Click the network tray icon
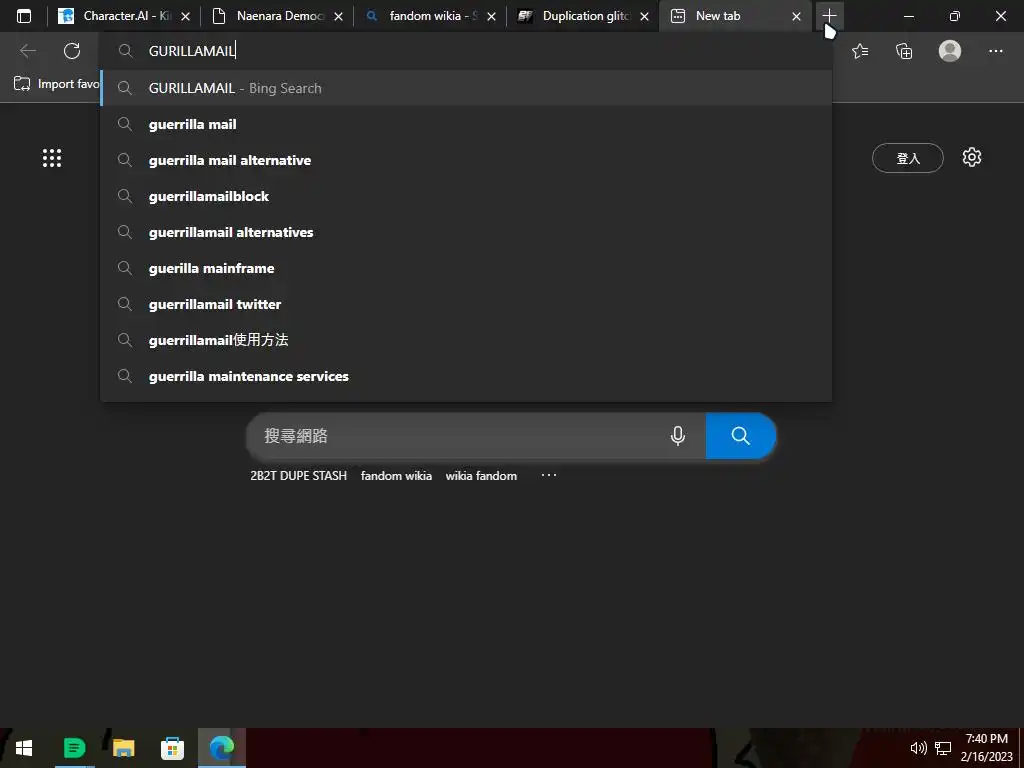The image size is (1024, 768). (x=942, y=748)
